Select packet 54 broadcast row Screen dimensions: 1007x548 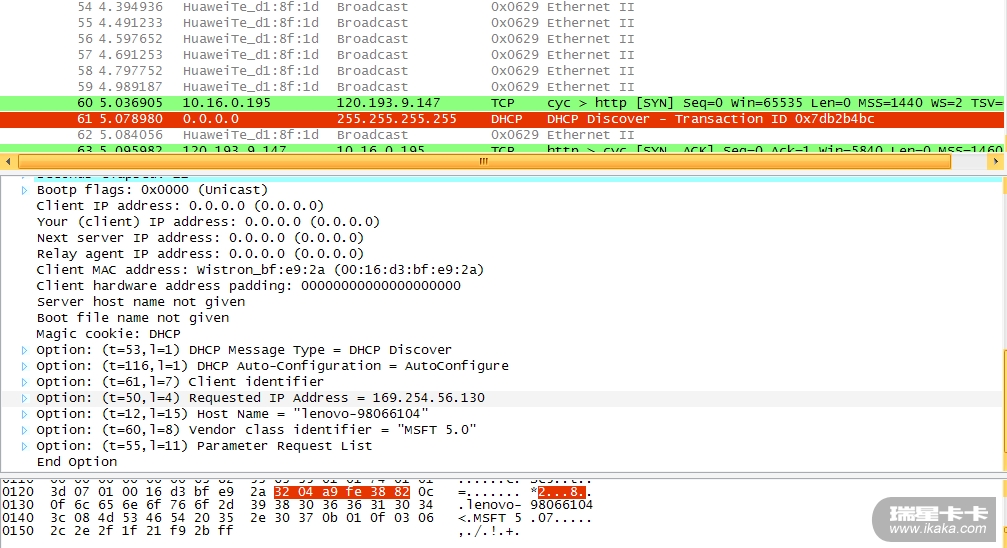pyautogui.click(x=502, y=7)
